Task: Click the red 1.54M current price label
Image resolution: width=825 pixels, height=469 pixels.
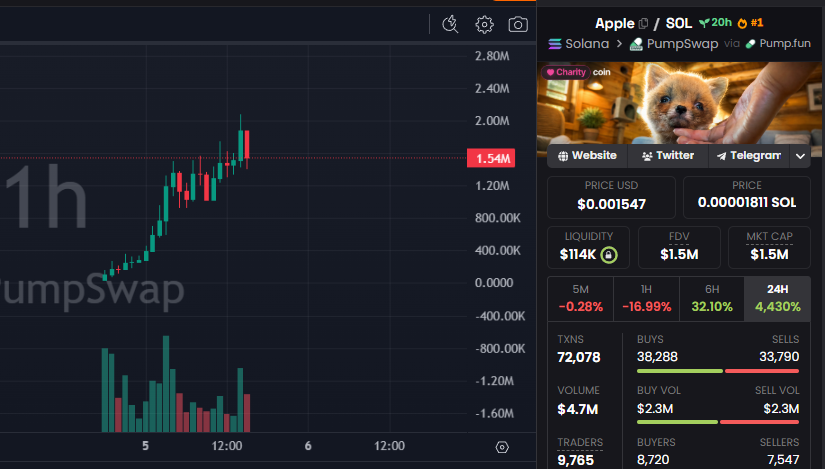Action: [x=491, y=158]
